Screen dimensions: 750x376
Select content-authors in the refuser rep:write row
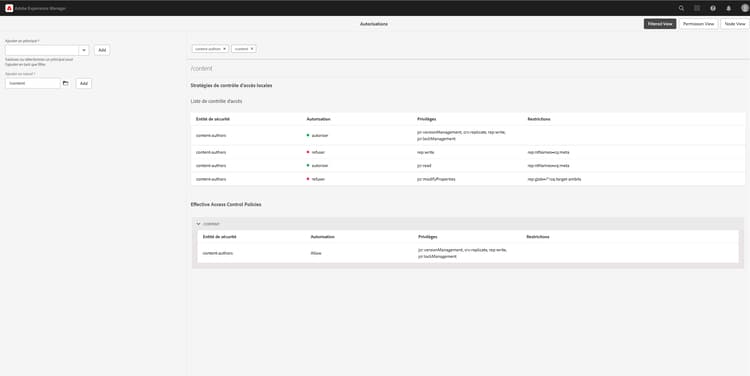point(211,152)
